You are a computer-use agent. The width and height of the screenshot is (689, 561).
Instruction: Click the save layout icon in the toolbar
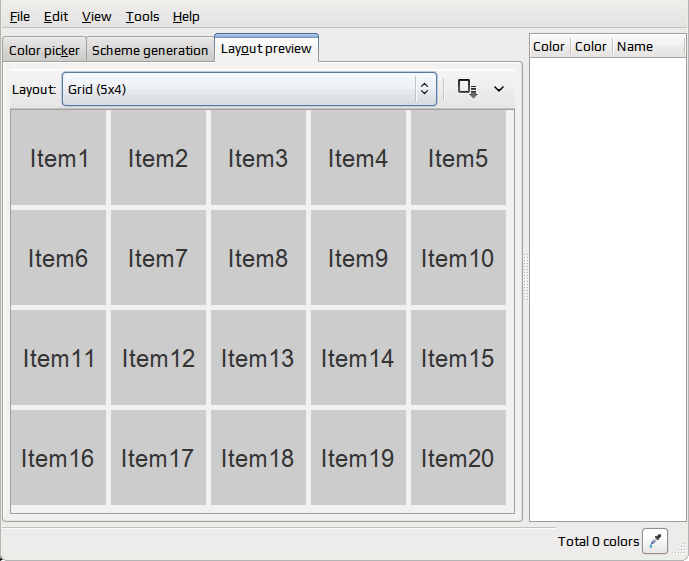[x=467, y=88]
